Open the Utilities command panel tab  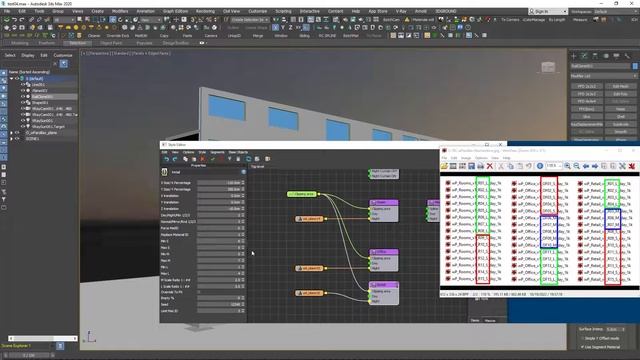[627, 56]
